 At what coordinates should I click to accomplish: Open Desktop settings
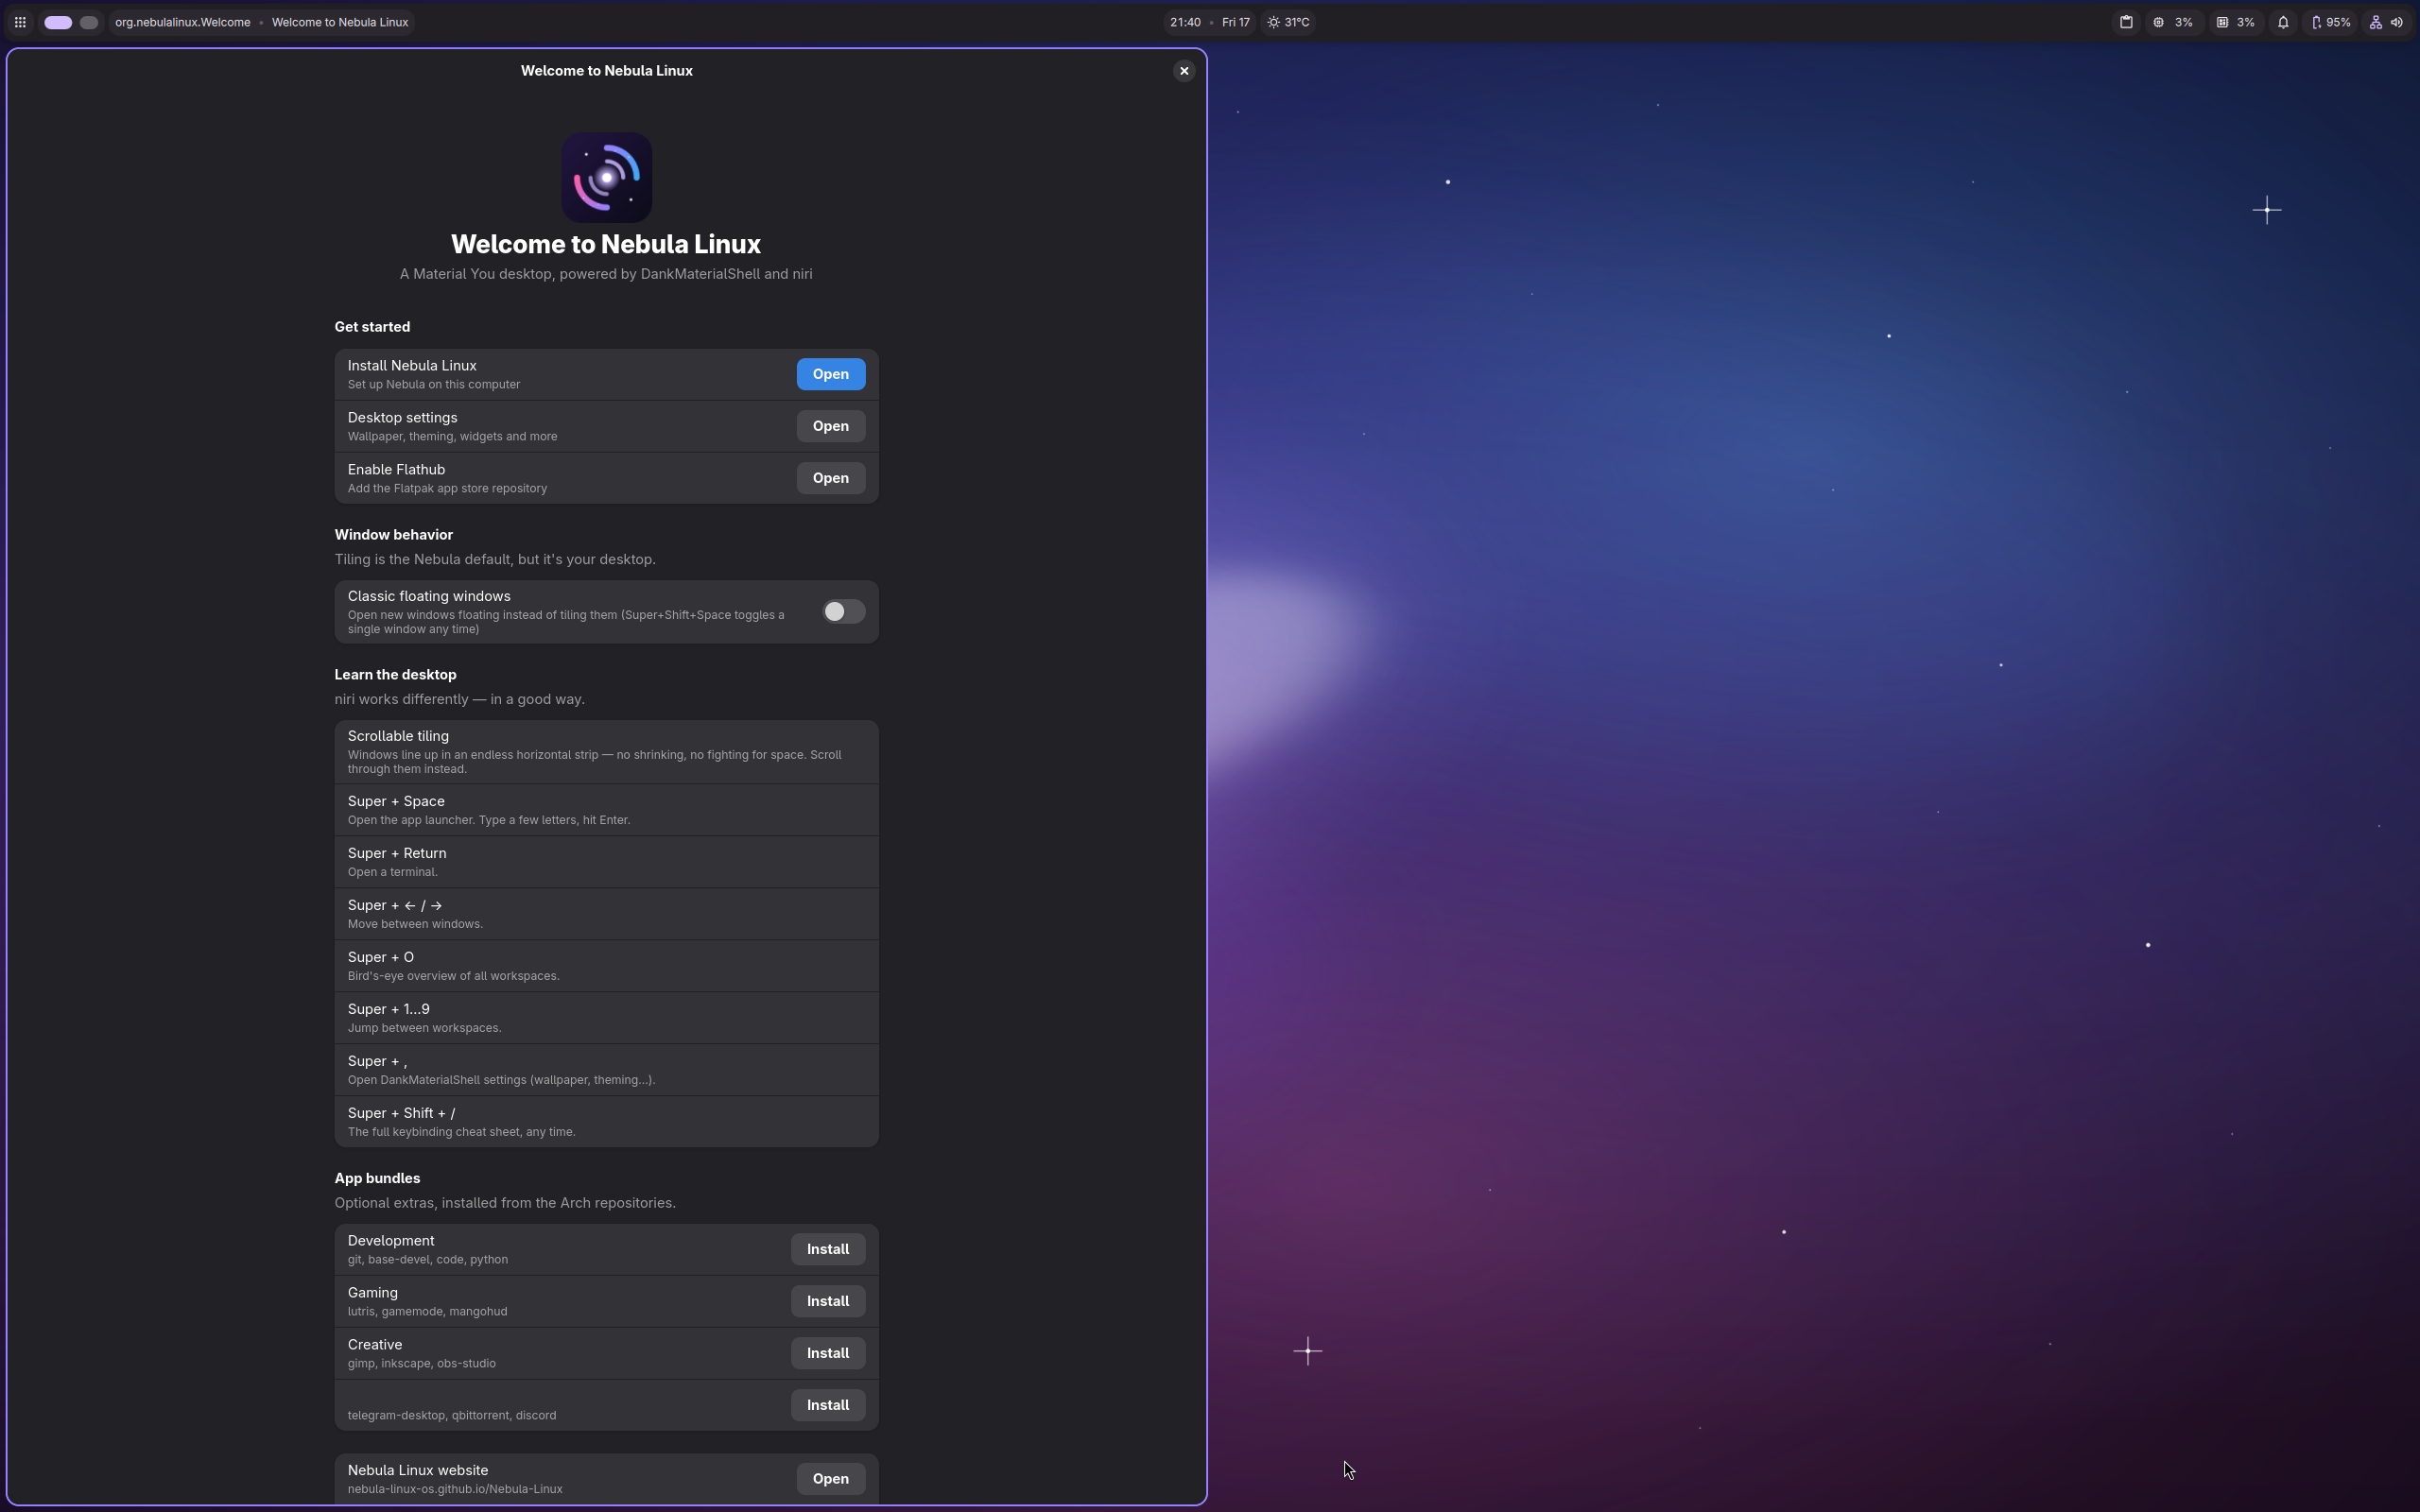click(x=830, y=426)
